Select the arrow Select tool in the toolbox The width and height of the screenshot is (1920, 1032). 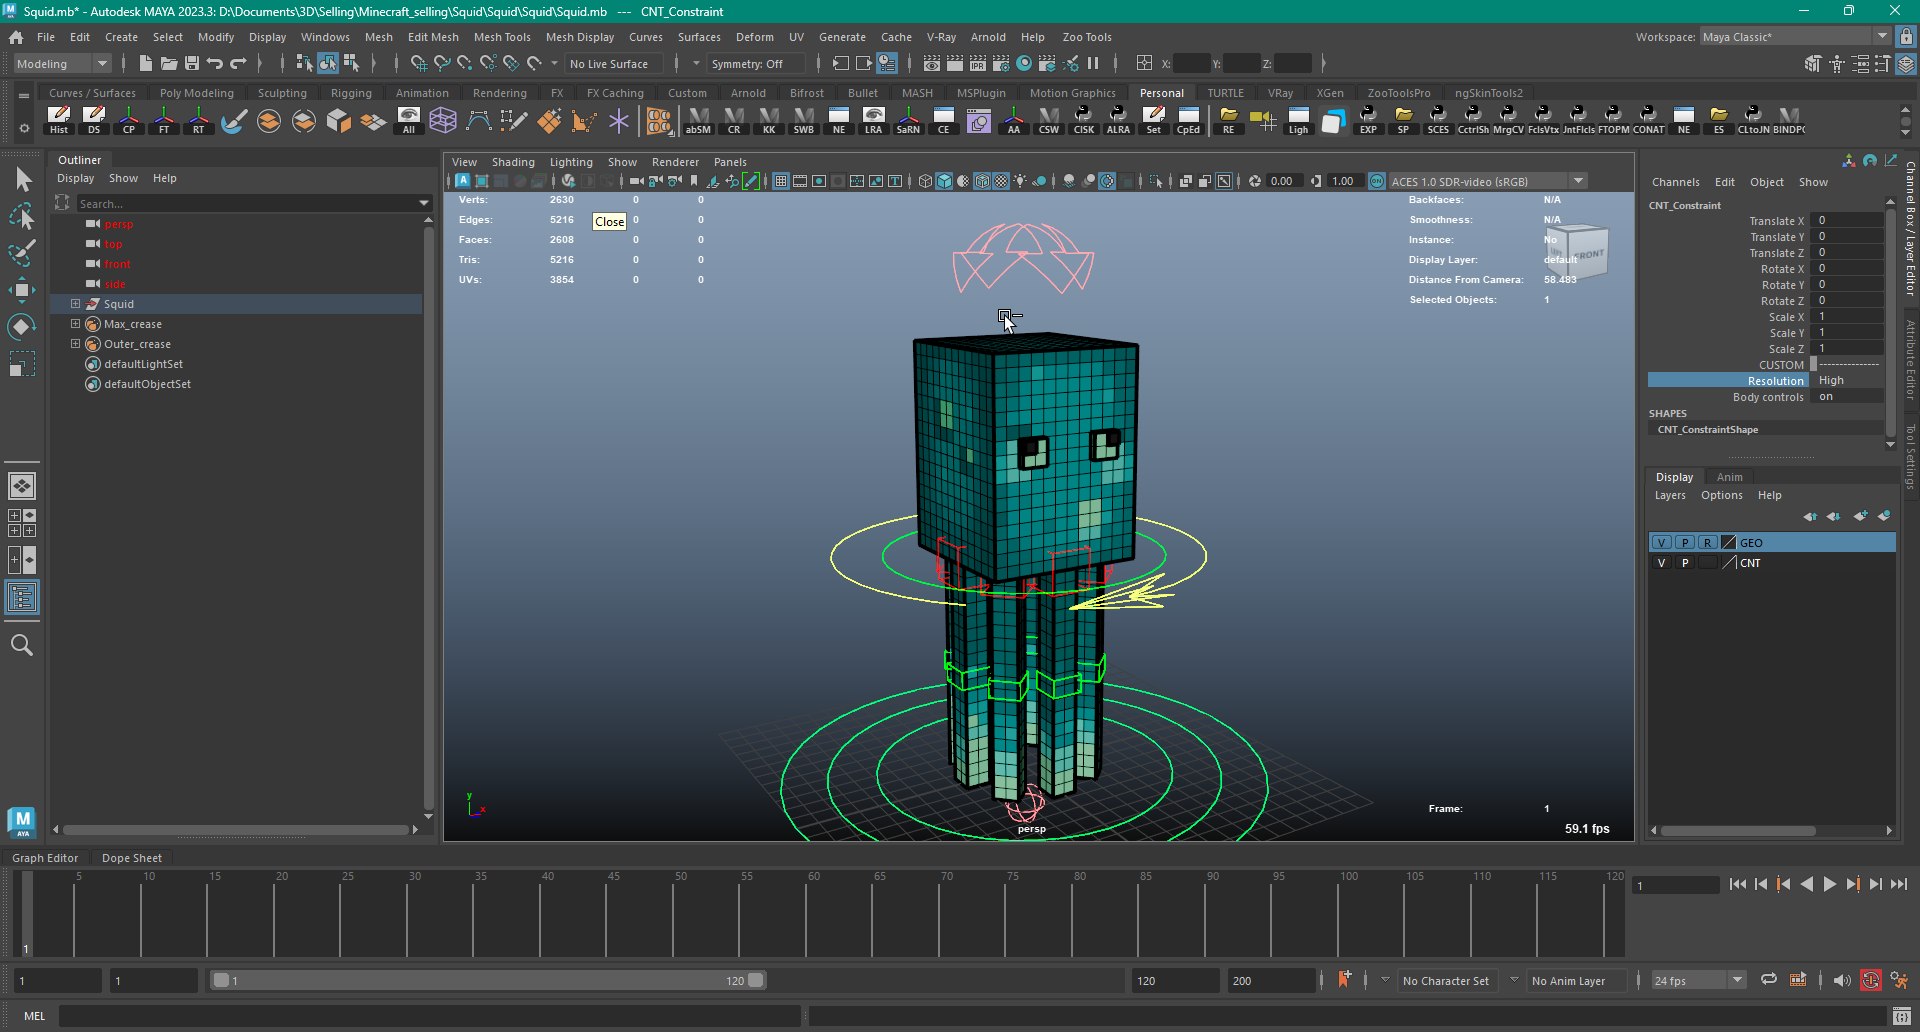coord(22,180)
